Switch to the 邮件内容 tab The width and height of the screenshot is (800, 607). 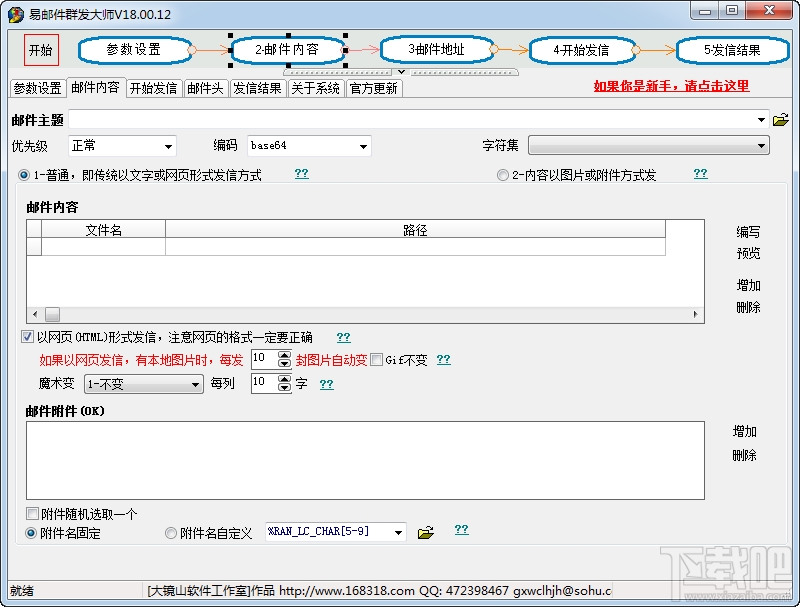pos(95,87)
